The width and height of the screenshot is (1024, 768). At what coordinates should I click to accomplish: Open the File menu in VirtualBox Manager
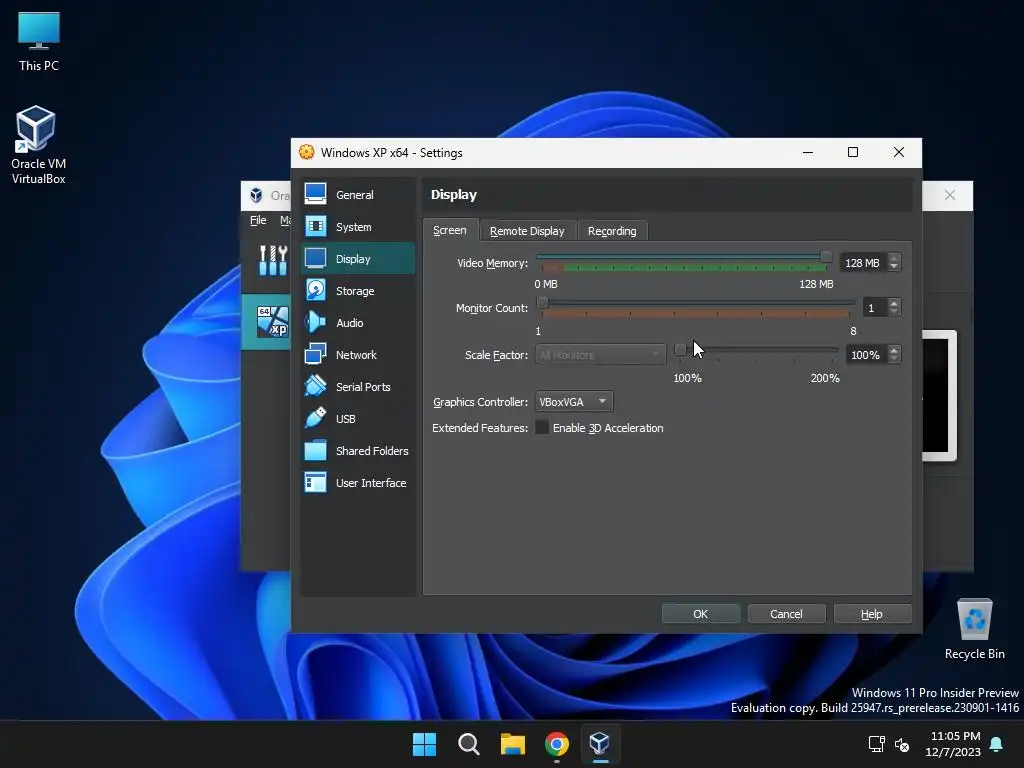(x=259, y=220)
